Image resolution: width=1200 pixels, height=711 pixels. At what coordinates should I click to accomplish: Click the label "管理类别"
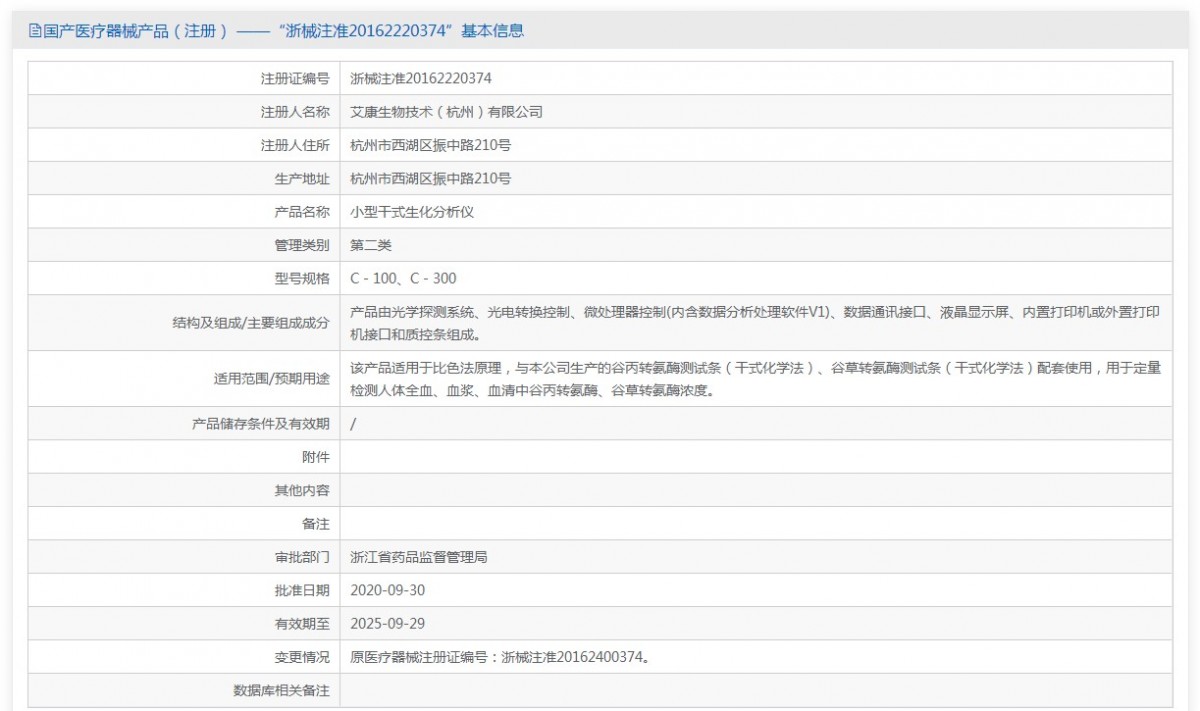[302, 245]
